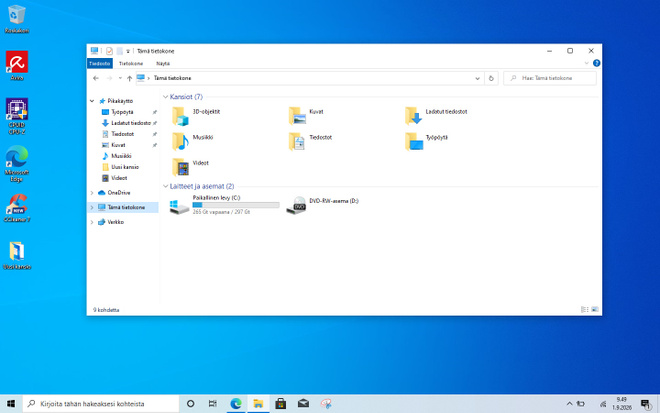Refresh the Tämä tietokone view
This screenshot has width=660, height=413.
click(491, 78)
